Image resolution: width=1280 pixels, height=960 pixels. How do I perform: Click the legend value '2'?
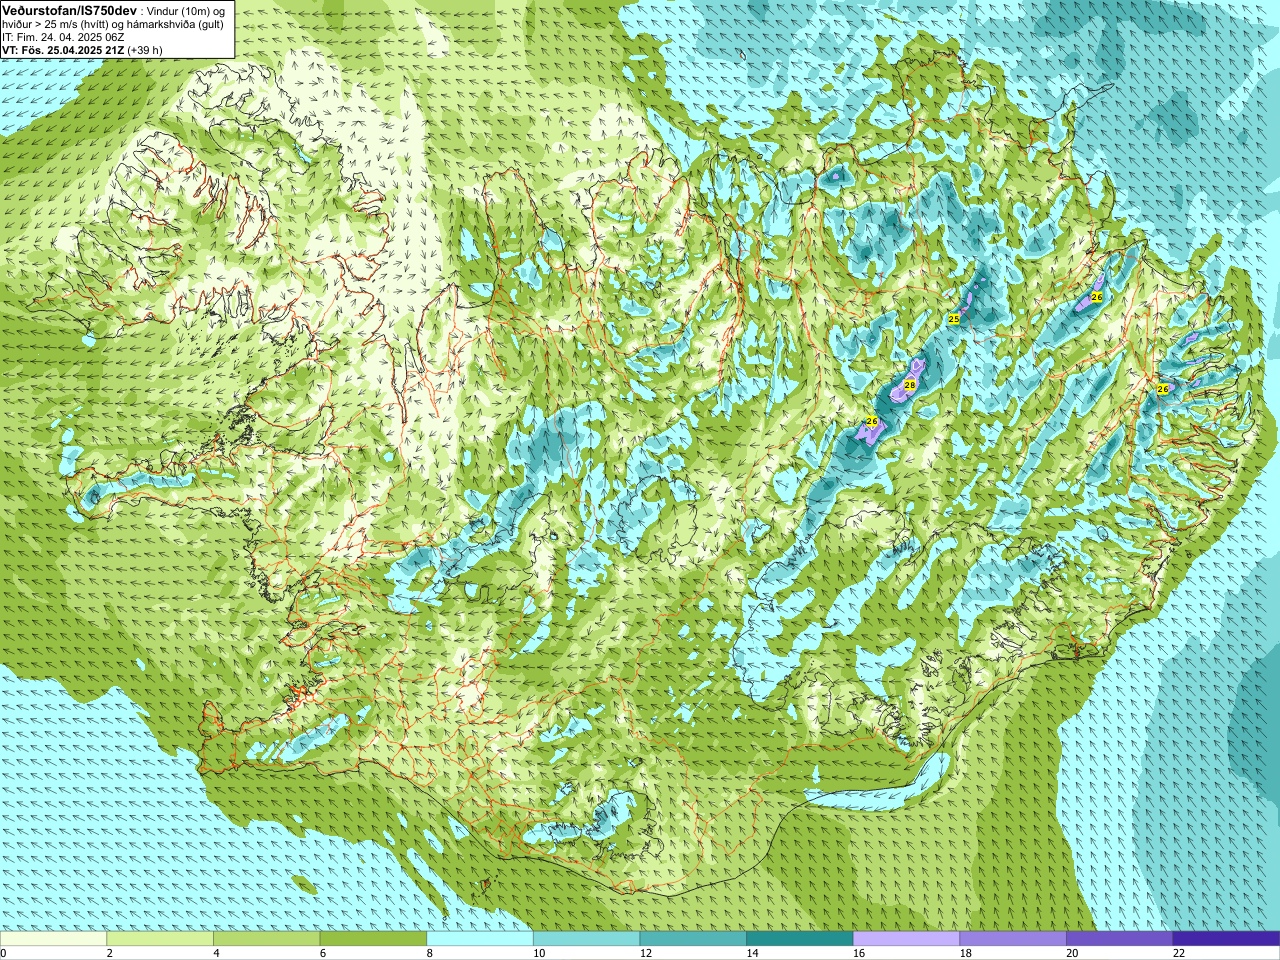(109, 953)
